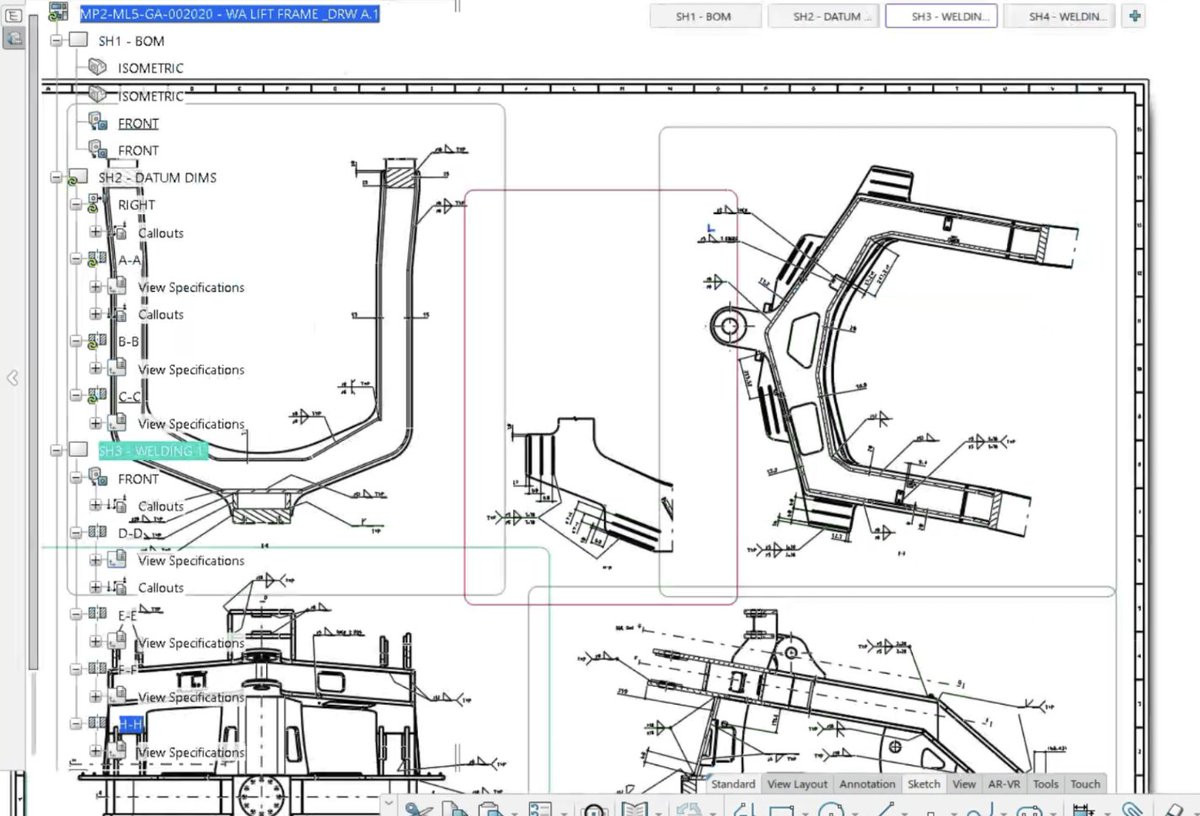
Task: Collapse the H-H section node
Action: [x=76, y=723]
